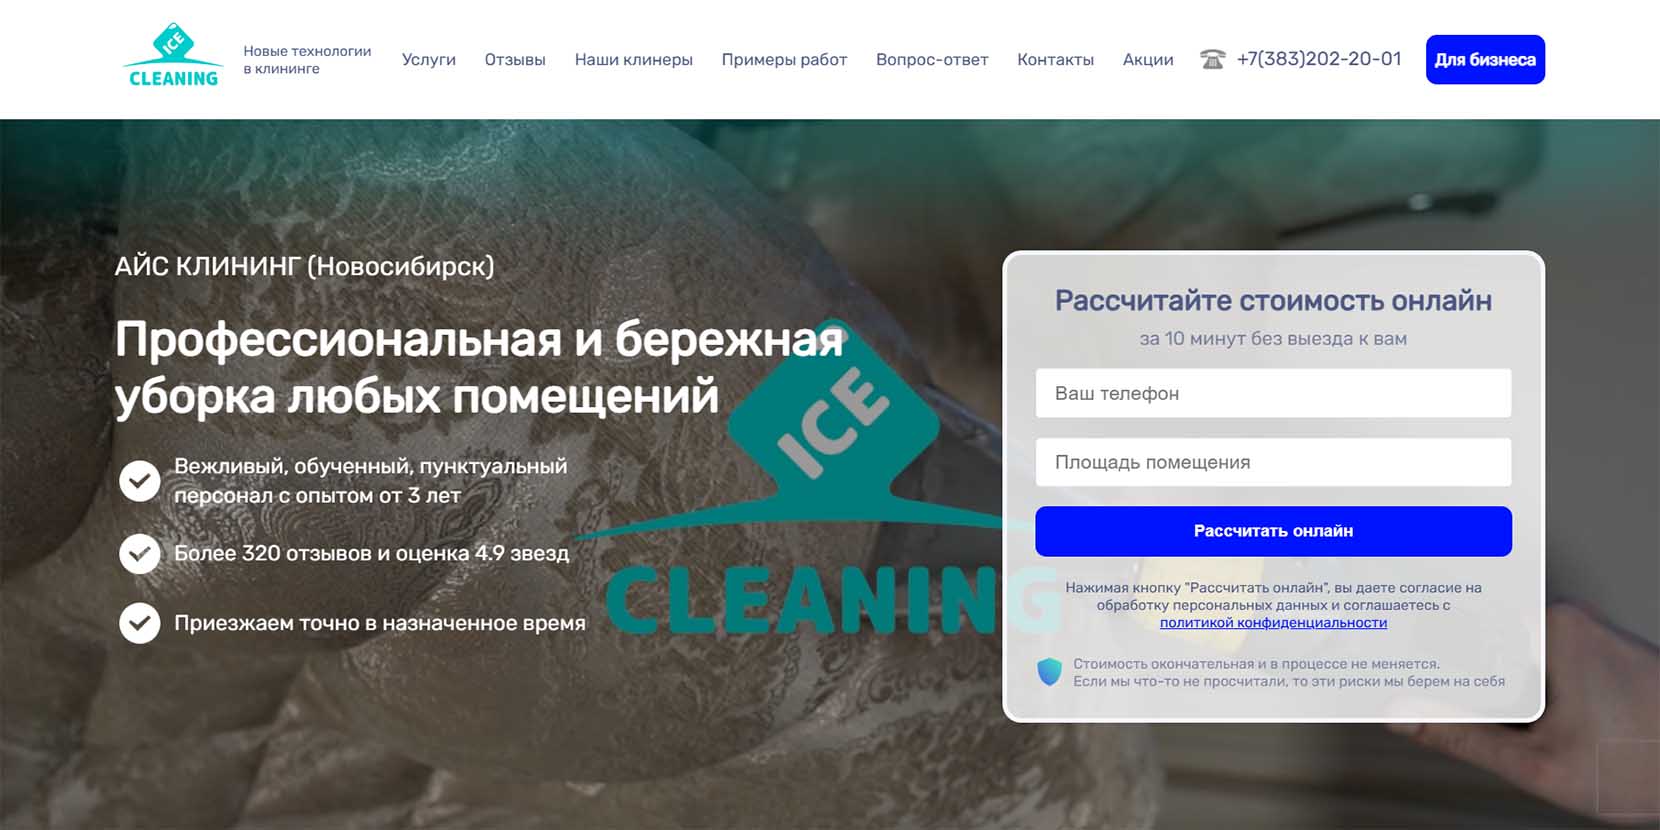
Task: Focus the Площадь помещения field
Action: pos(1273,462)
